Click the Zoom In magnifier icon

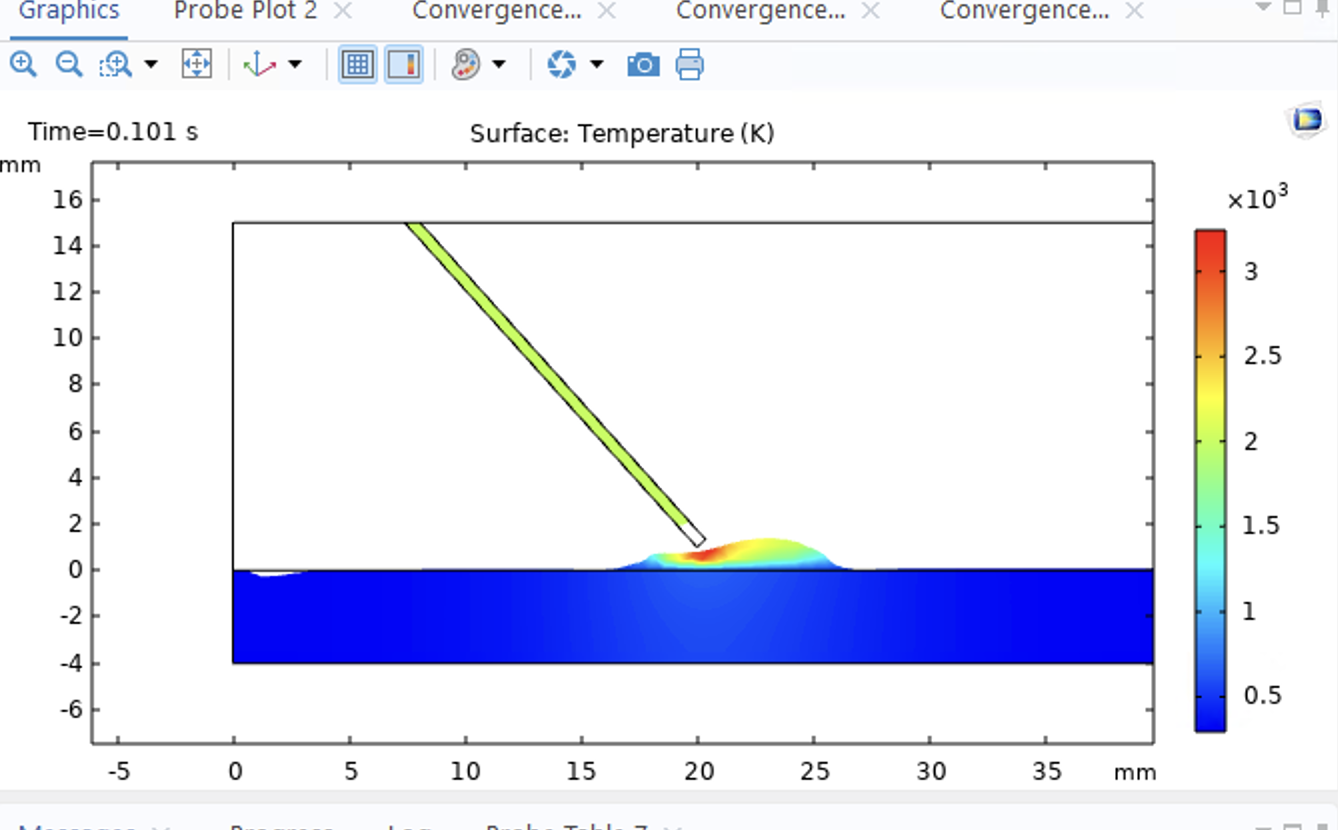[x=23, y=65]
